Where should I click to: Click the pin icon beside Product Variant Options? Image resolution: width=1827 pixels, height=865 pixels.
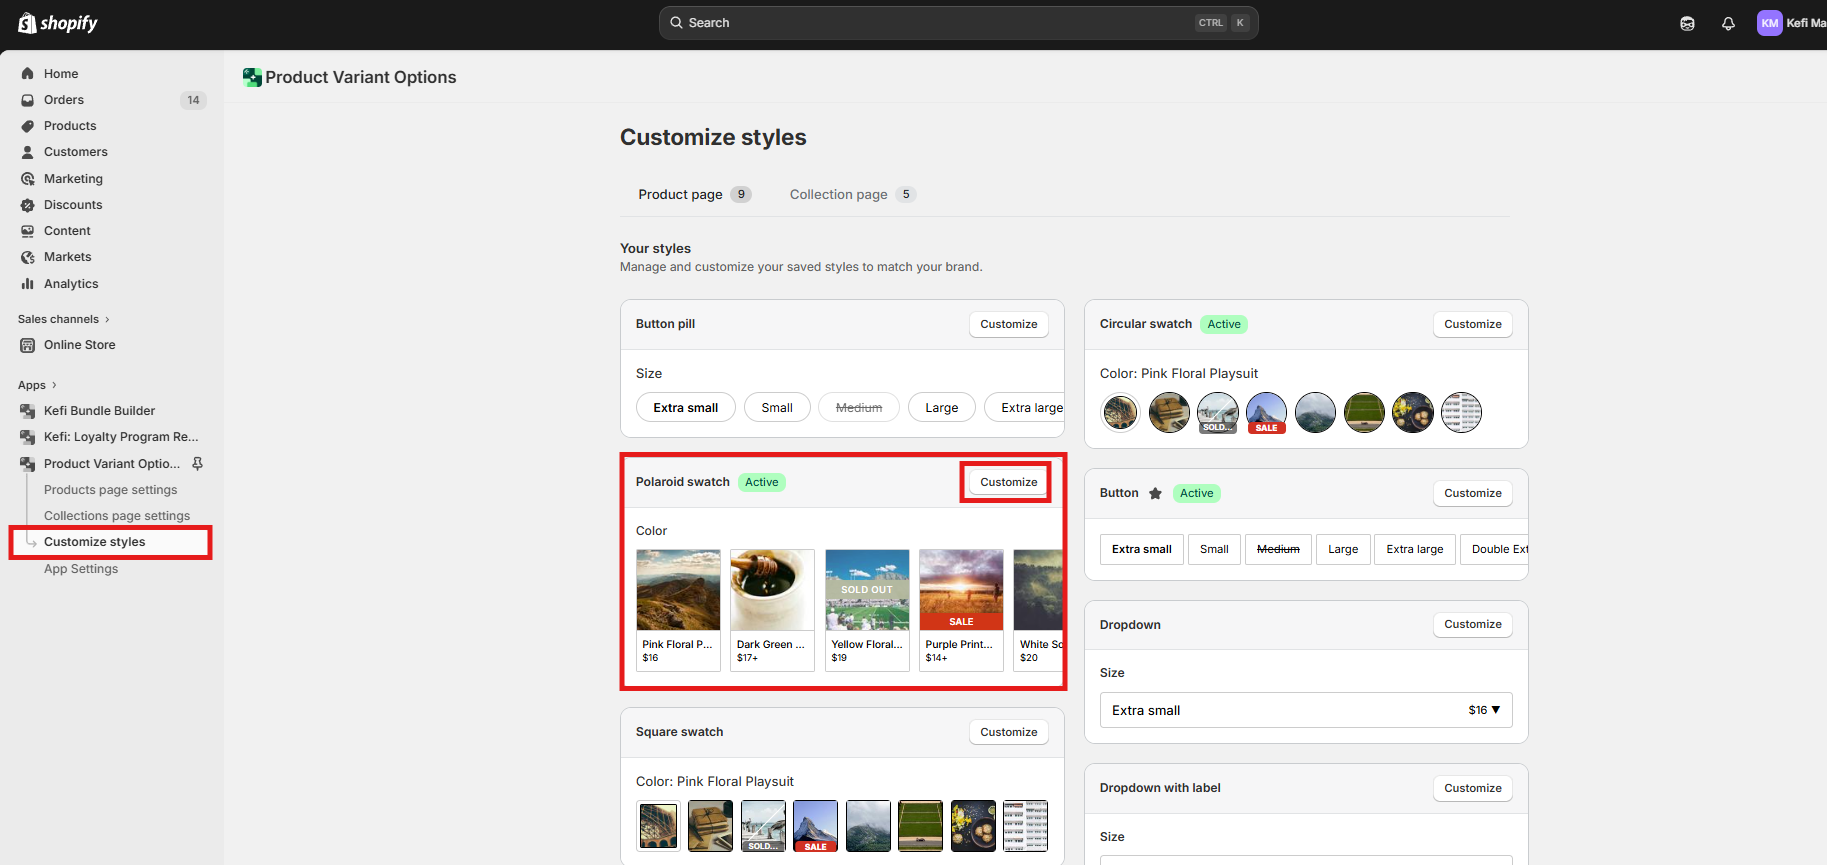[x=197, y=464]
